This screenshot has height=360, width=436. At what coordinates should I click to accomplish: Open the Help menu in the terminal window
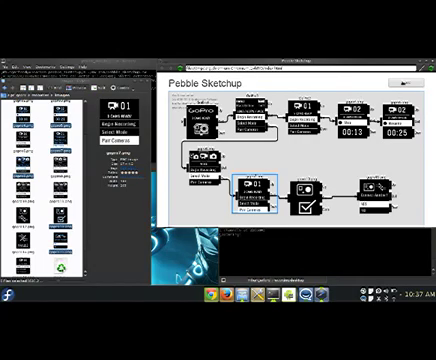82,67
